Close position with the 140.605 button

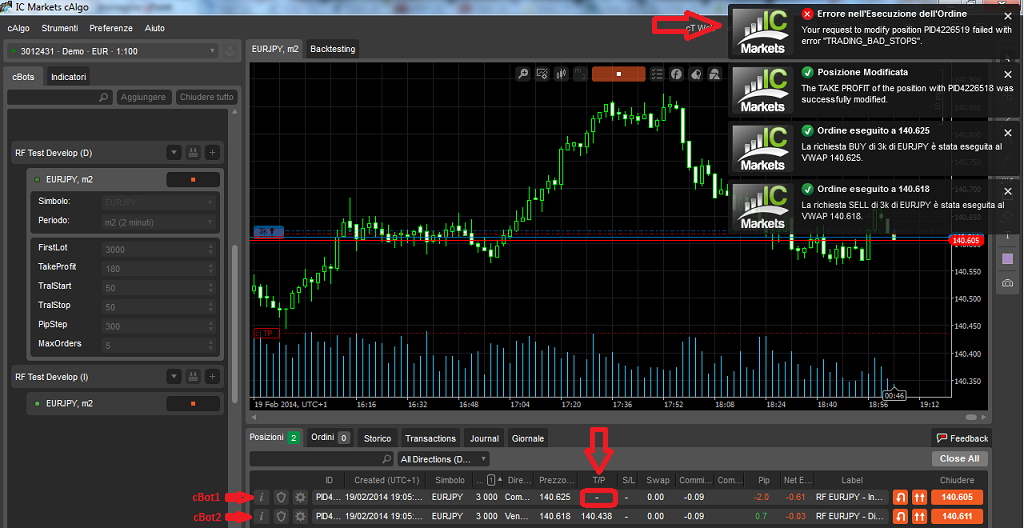[x=958, y=497]
